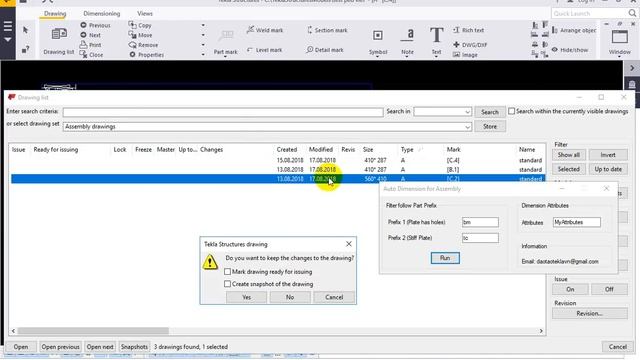Viewport: 640px width, 360px height.
Task: Click the Invert filter button
Action: (x=608, y=155)
